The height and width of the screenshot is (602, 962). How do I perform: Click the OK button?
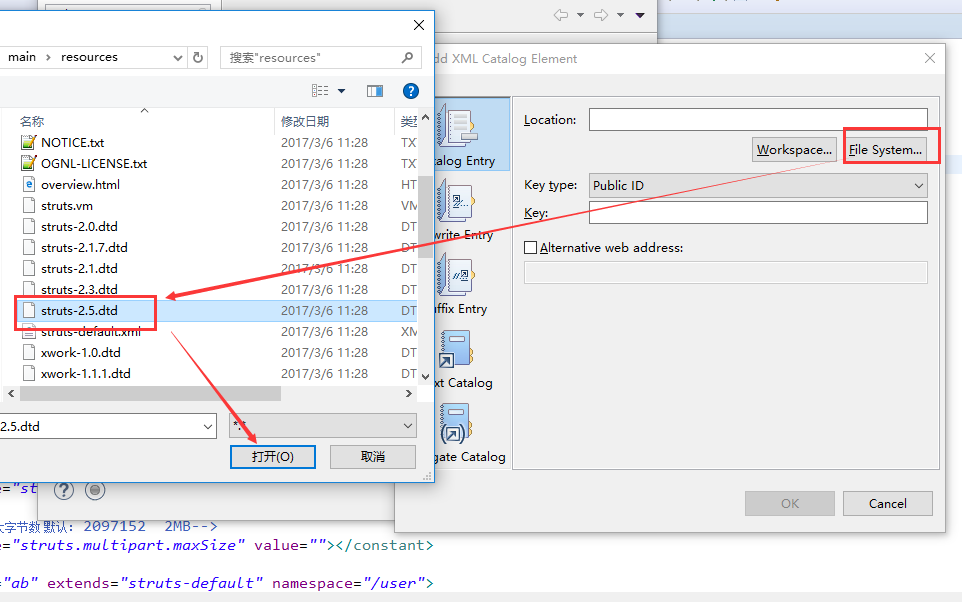click(x=790, y=504)
